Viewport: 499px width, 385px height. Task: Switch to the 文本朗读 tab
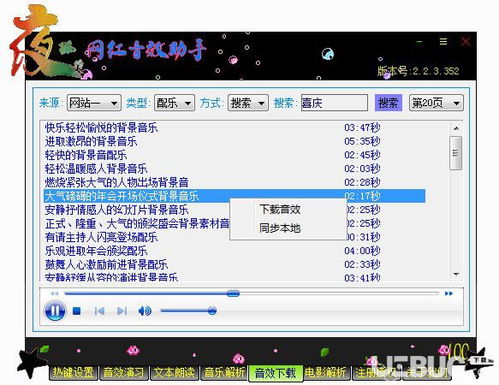click(174, 372)
